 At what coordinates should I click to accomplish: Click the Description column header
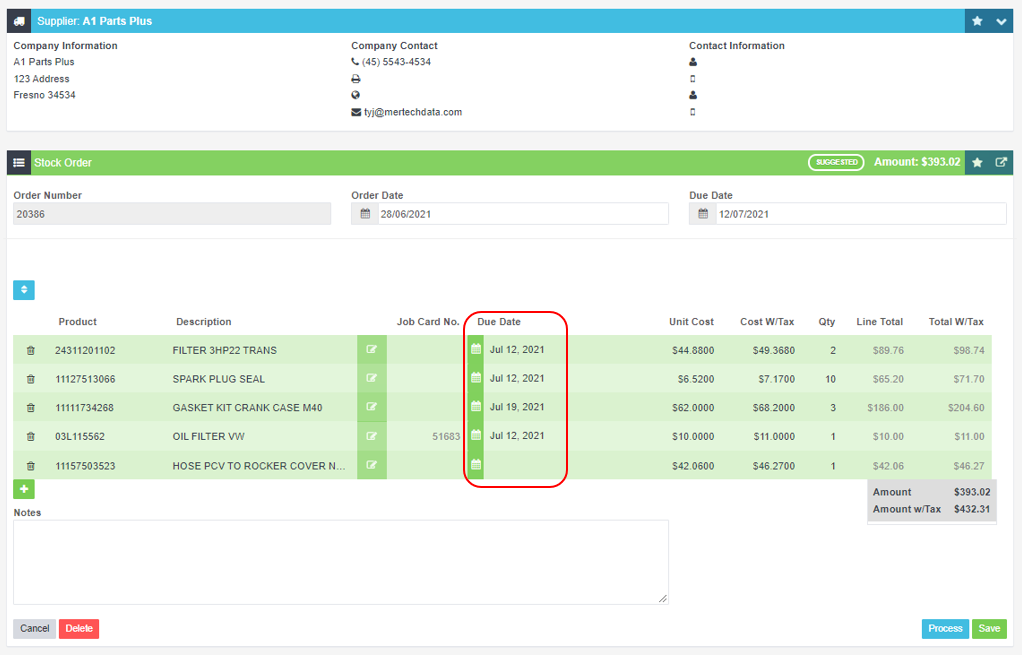tap(203, 321)
